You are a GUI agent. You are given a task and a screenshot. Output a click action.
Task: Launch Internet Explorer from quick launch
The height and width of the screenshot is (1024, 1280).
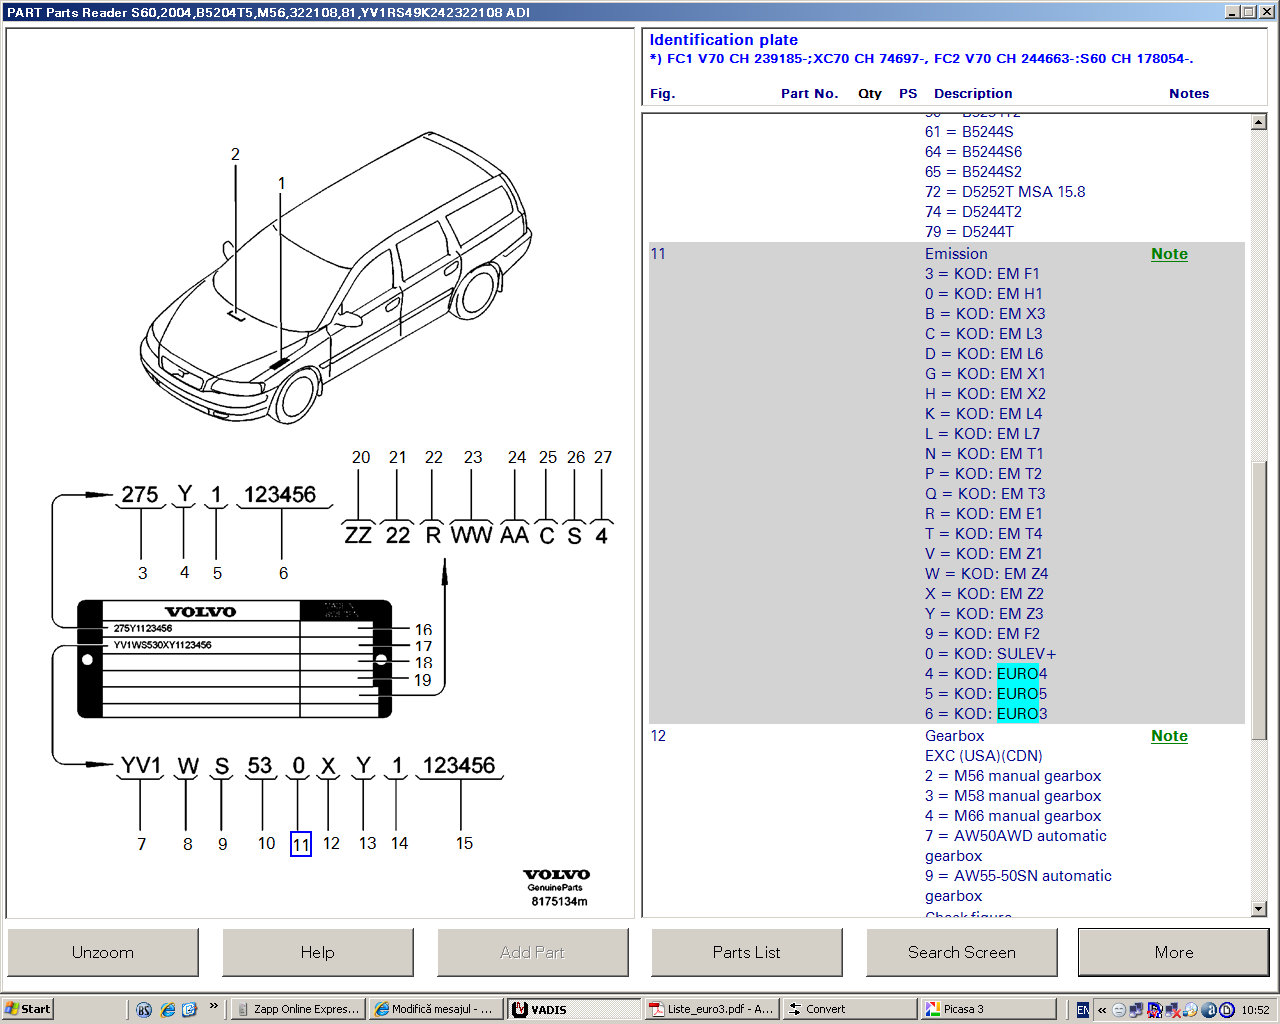point(167,1009)
